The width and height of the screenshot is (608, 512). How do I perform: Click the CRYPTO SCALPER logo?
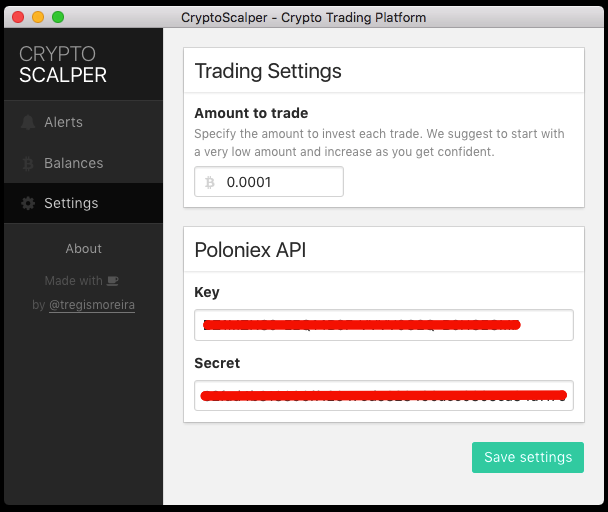(63, 64)
